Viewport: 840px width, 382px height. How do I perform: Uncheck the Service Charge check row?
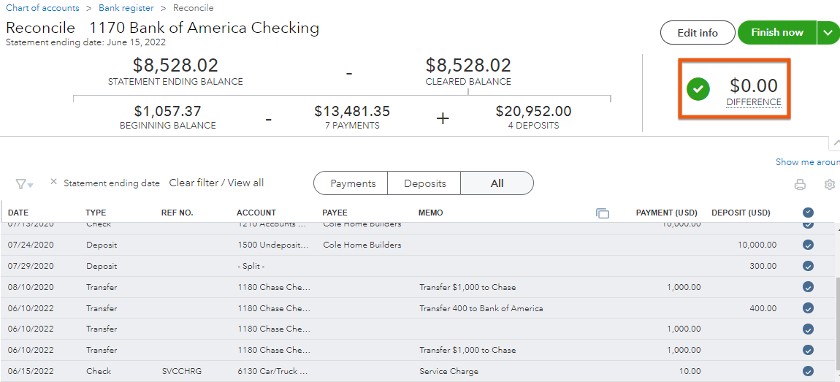click(x=808, y=371)
